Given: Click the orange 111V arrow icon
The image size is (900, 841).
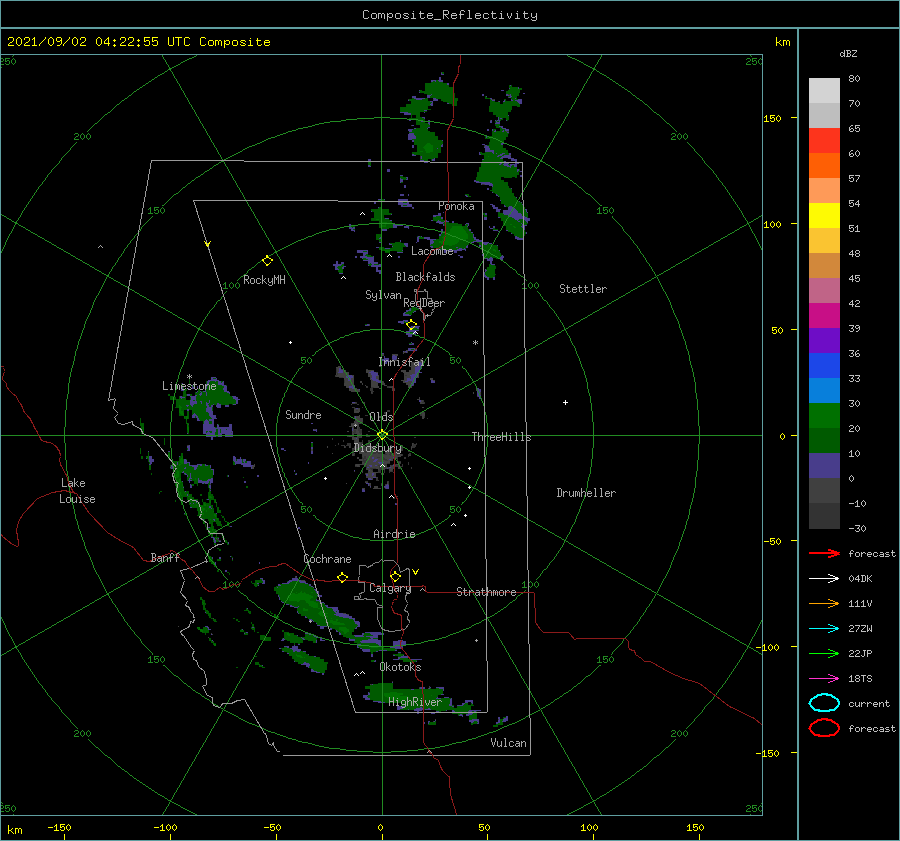Looking at the screenshot, I should coord(824,603).
